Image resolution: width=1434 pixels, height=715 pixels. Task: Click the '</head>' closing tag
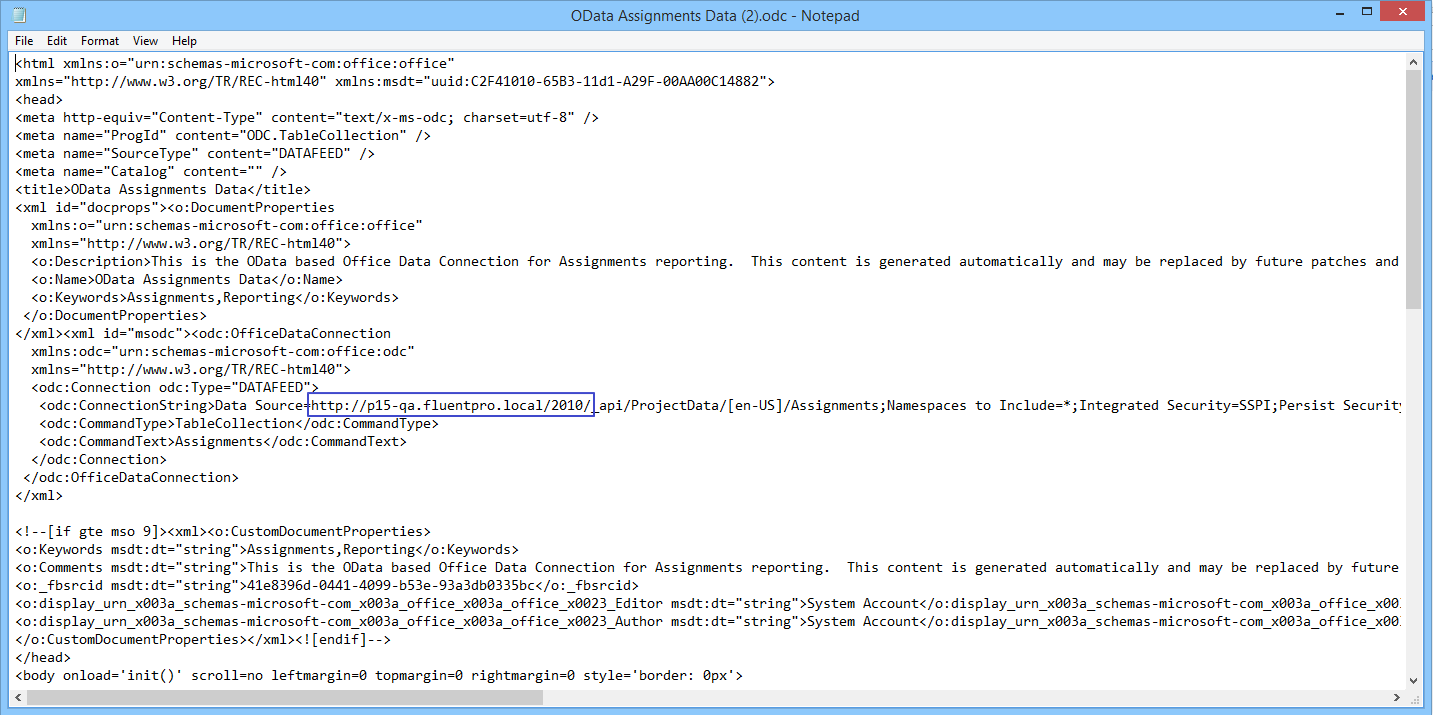tap(43, 657)
